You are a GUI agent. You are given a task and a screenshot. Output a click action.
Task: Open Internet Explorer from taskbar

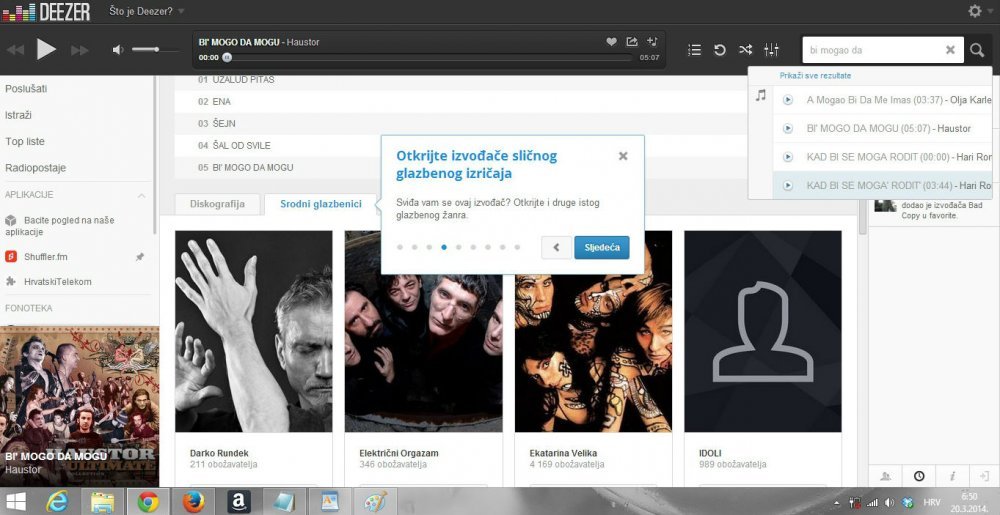(57, 502)
